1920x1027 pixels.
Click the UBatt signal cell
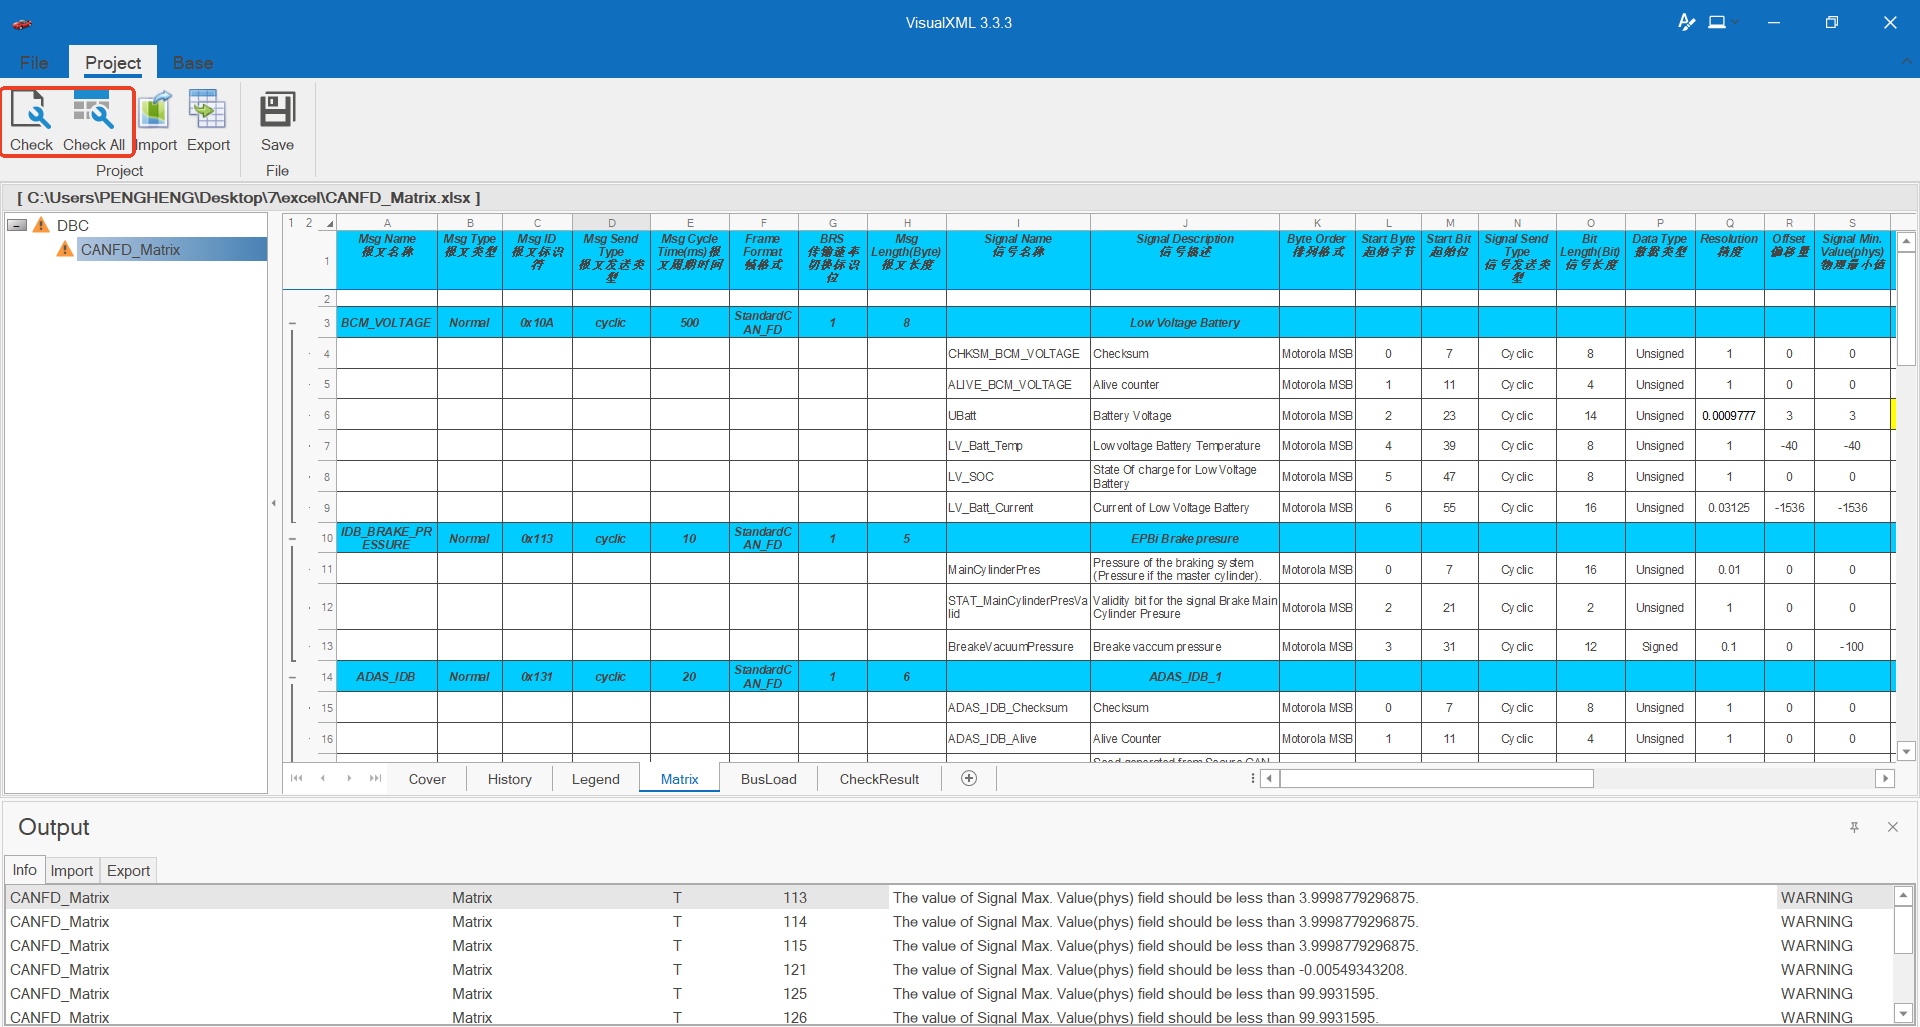click(1018, 416)
